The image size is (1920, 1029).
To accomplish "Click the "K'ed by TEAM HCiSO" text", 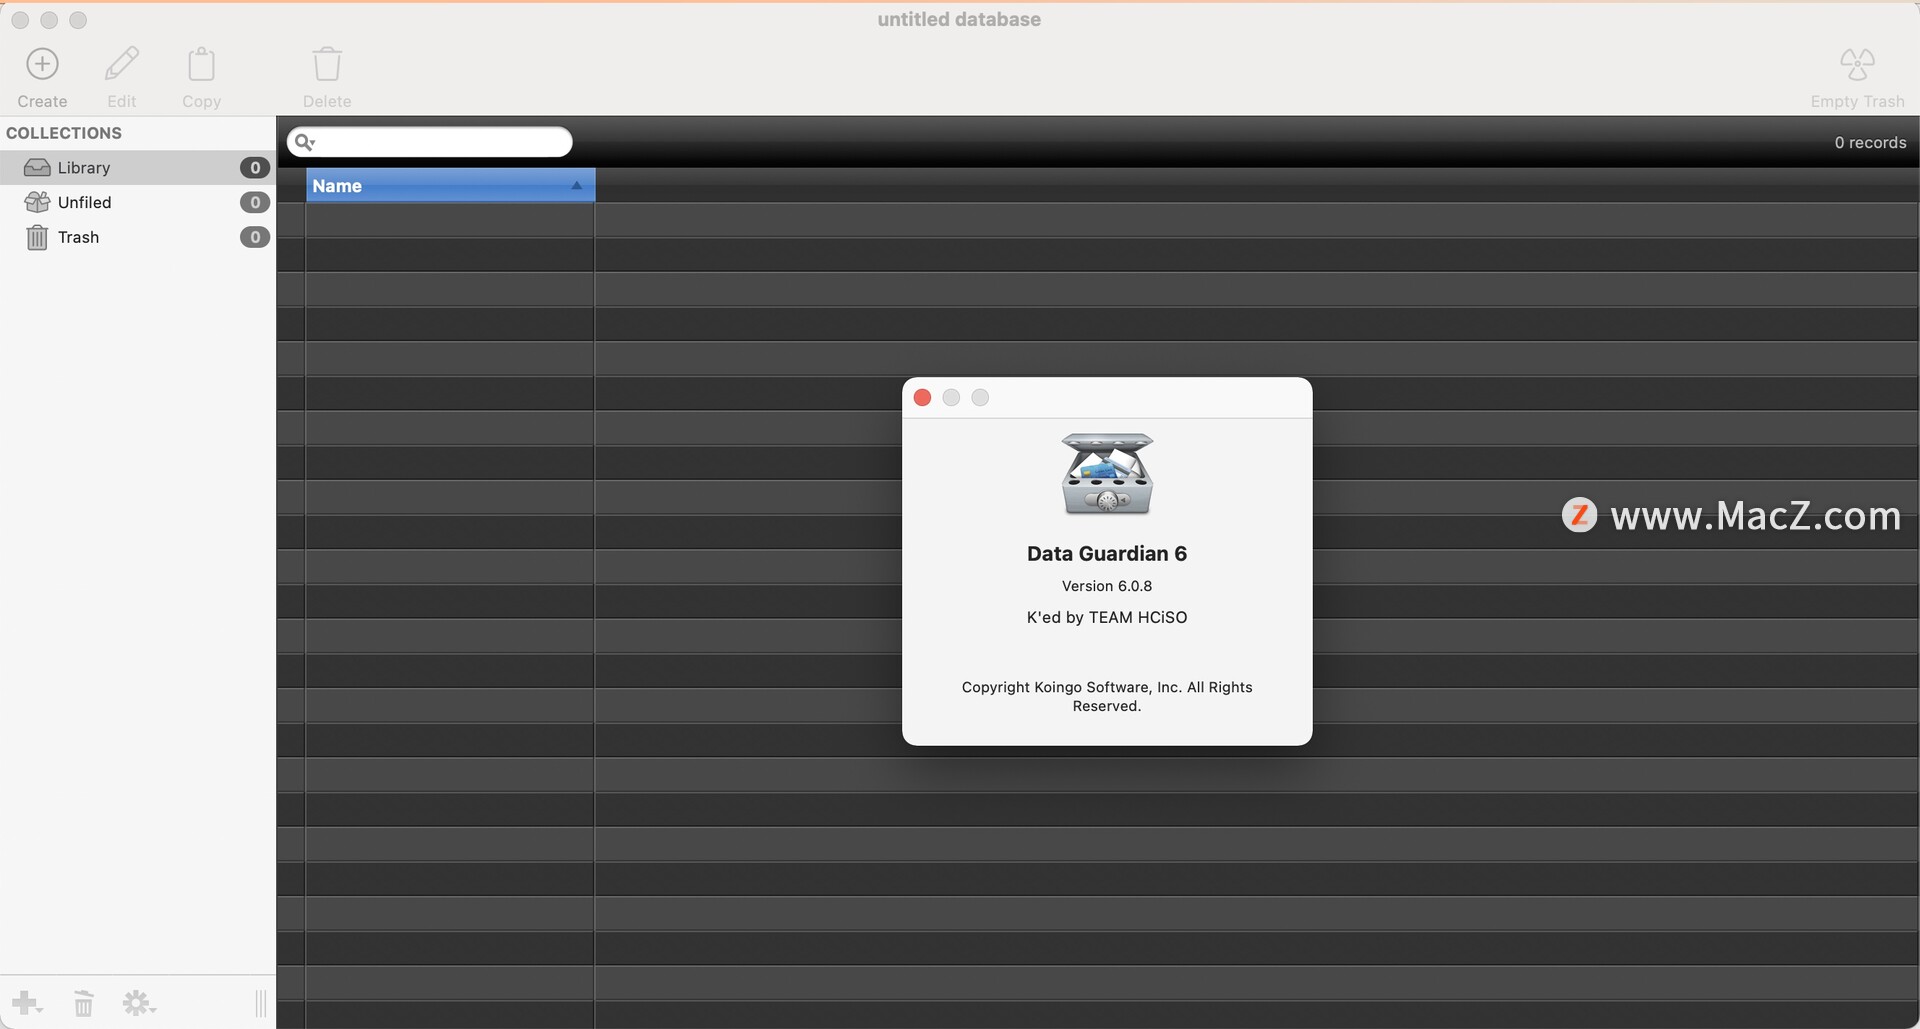I will pos(1107,617).
